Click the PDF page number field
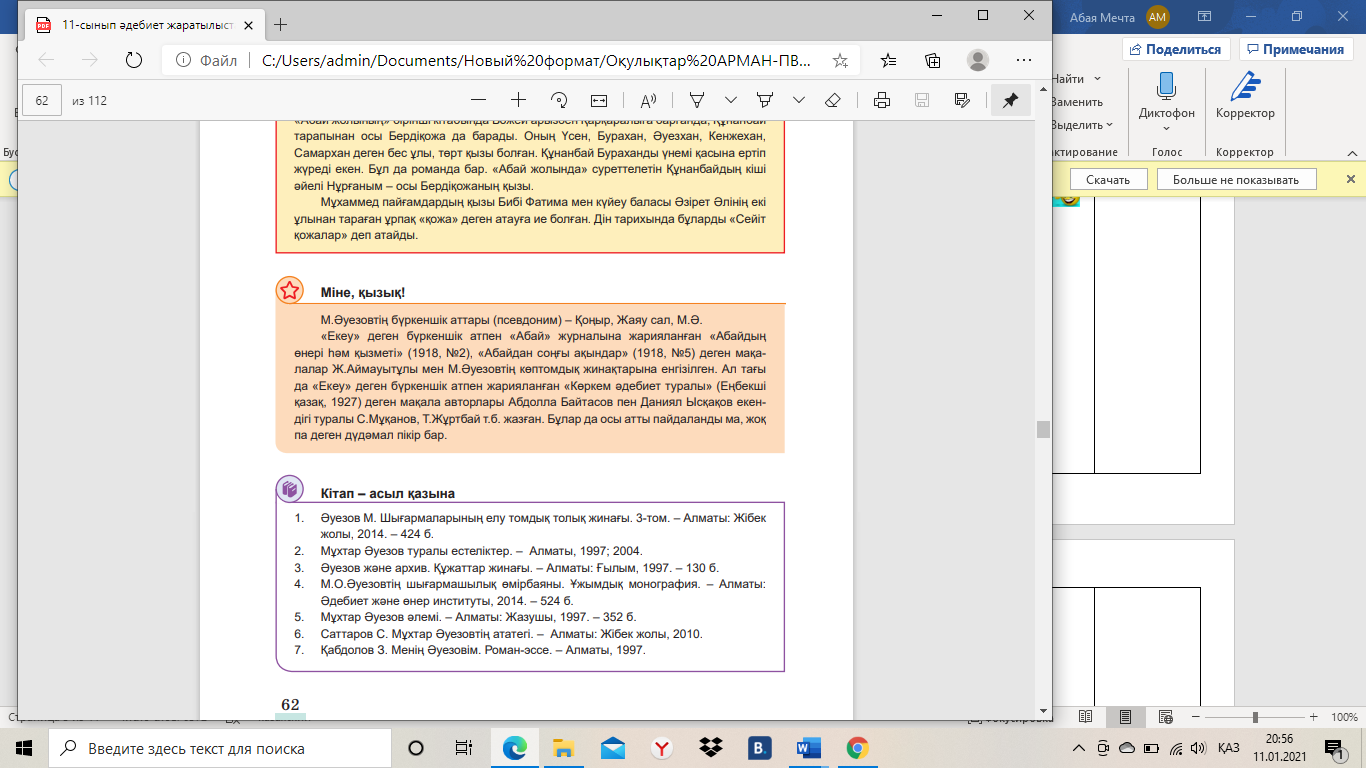Image resolution: width=1366 pixels, height=768 pixels. tap(42, 100)
